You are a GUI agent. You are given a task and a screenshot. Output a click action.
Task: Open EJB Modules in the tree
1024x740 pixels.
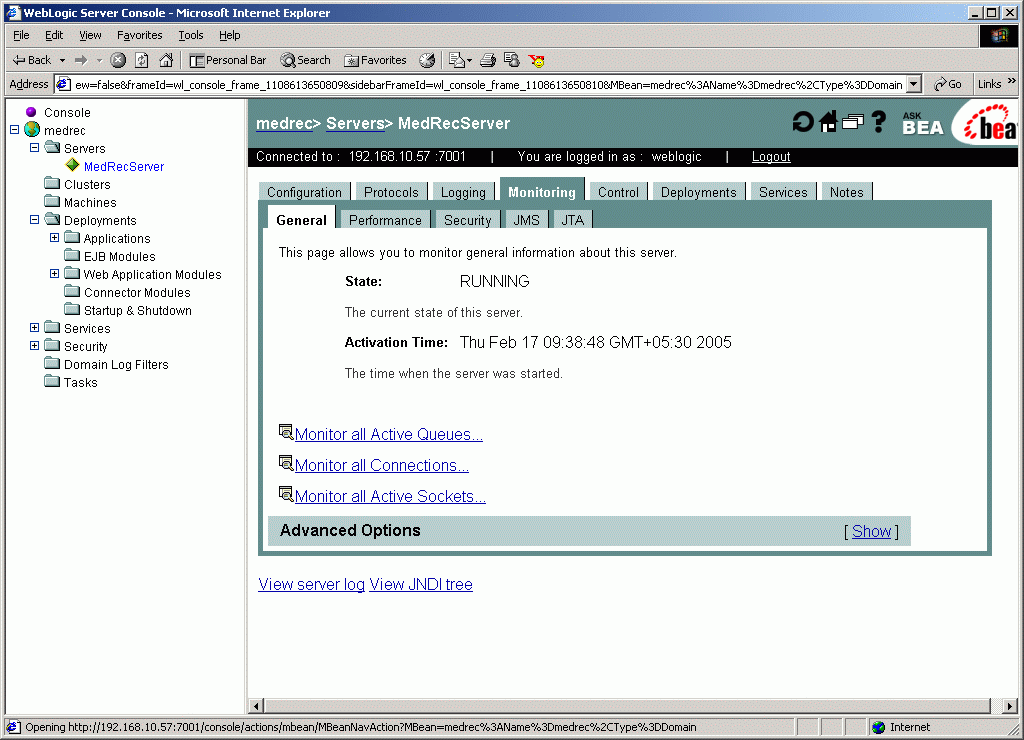pyautogui.click(x=120, y=257)
